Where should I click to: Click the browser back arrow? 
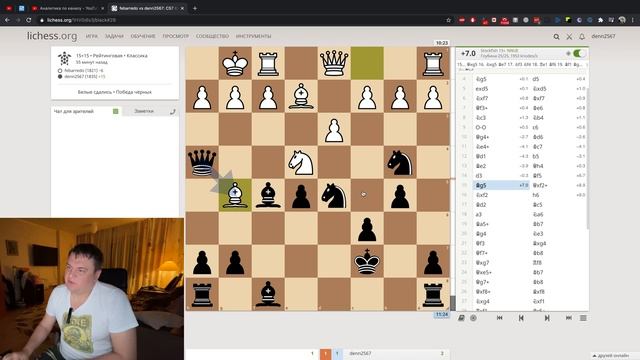[x=7, y=20]
